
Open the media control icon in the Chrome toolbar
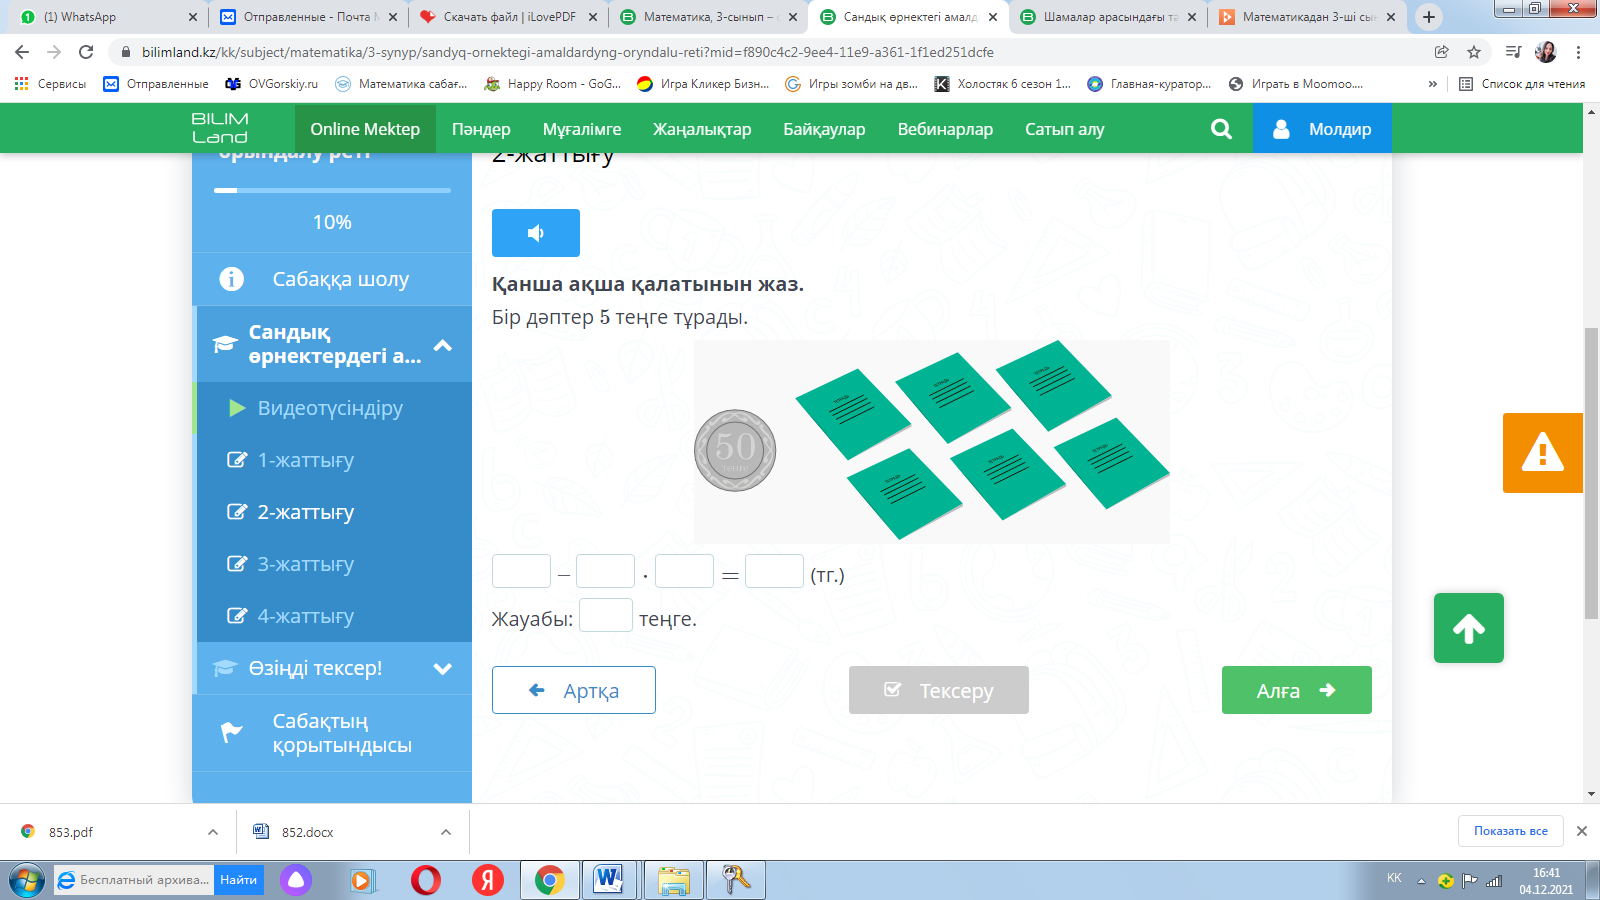click(x=1513, y=52)
